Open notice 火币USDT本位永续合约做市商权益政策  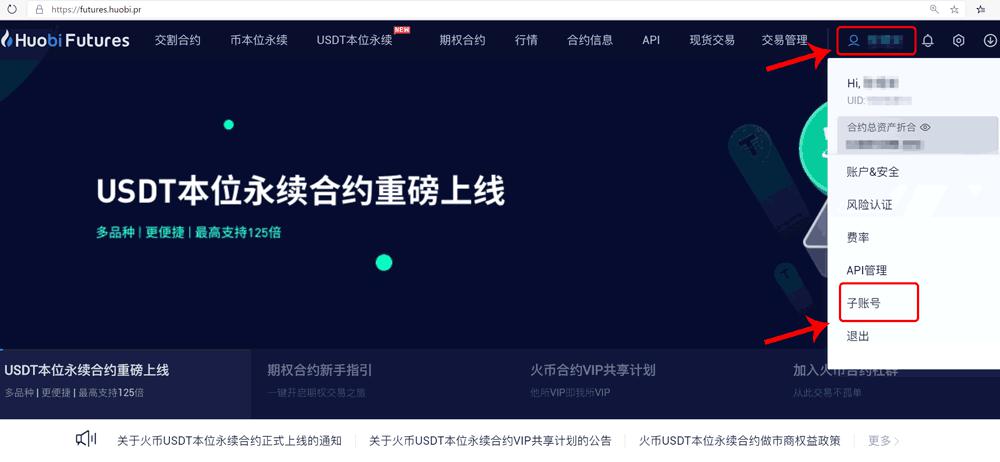740,440
